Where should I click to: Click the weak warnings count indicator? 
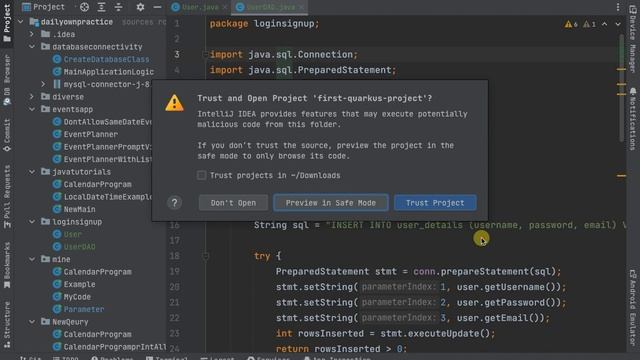pos(589,24)
